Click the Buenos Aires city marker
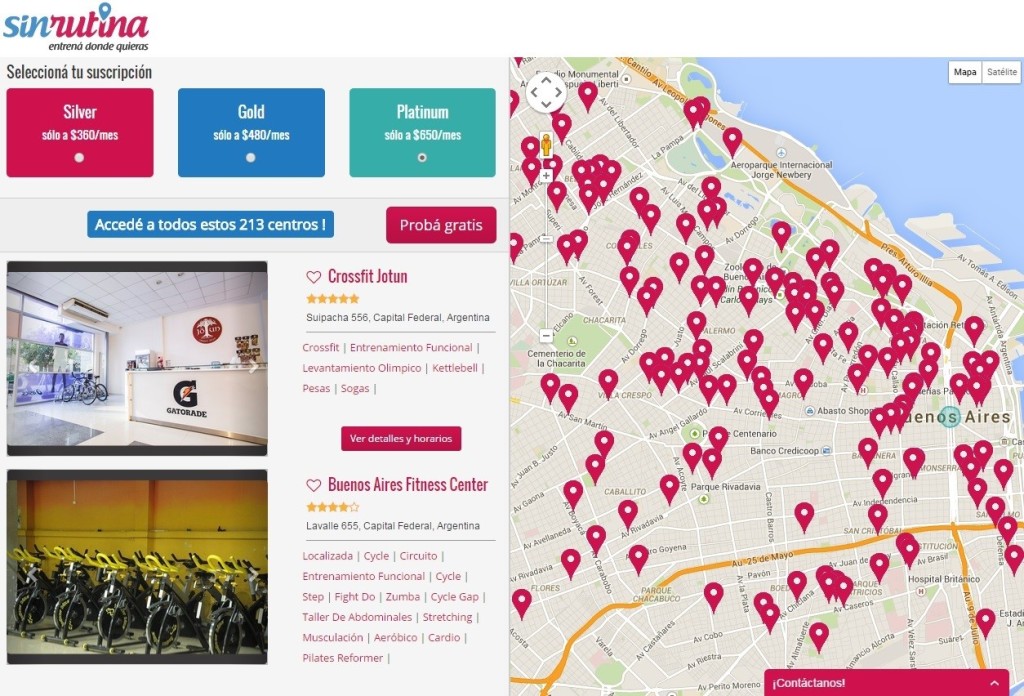 coord(950,417)
